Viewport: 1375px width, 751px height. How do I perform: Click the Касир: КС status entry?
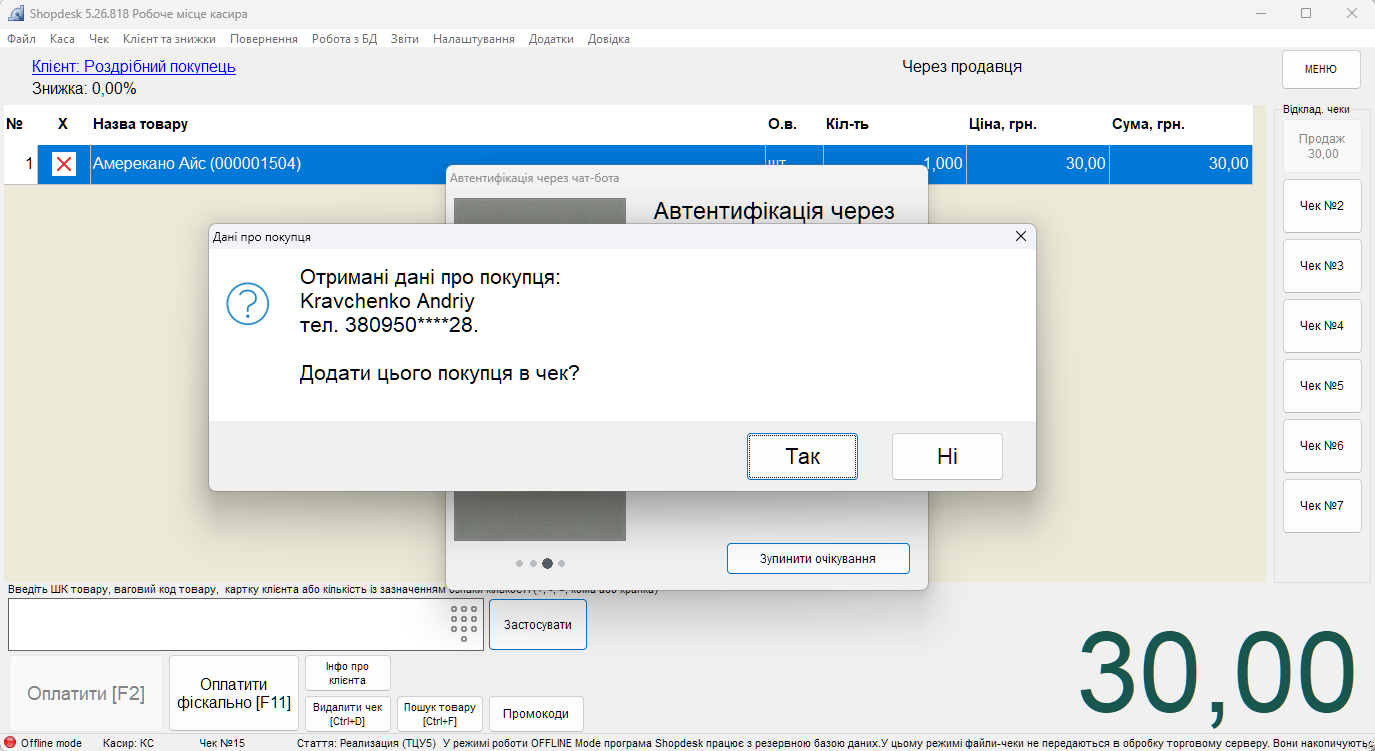(128, 743)
